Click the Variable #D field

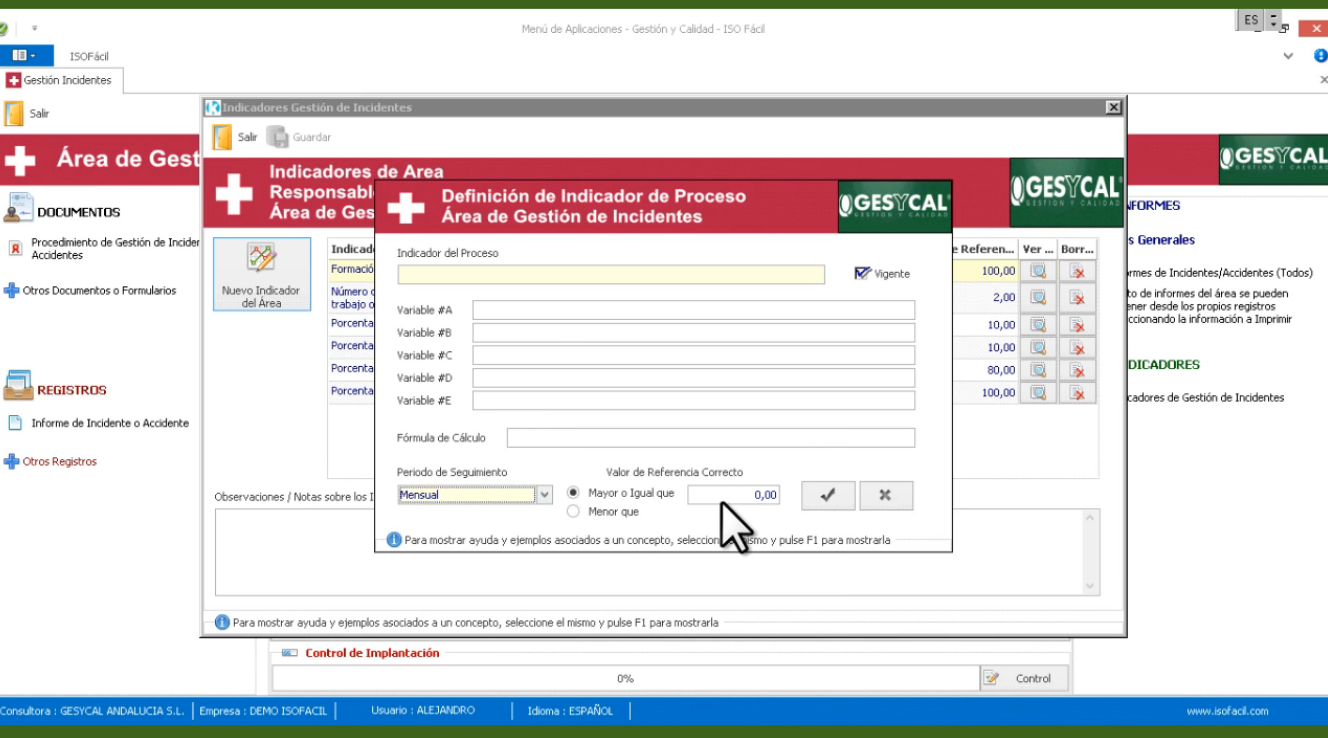pyautogui.click(x=694, y=378)
